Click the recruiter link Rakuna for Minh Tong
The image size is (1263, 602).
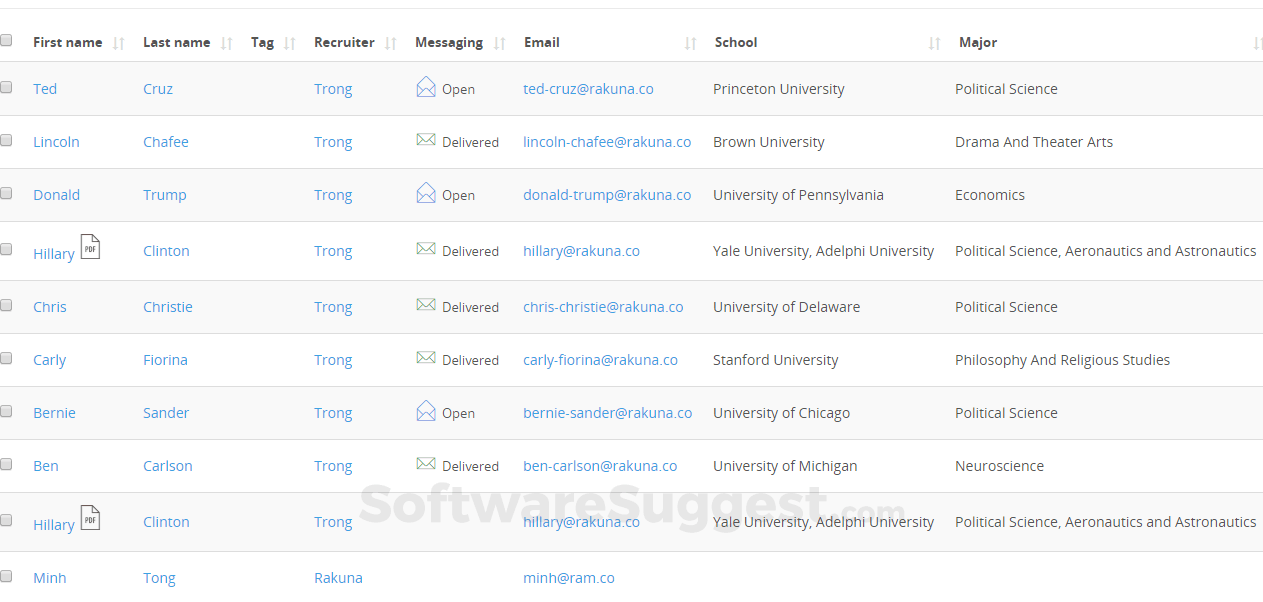[338, 578]
